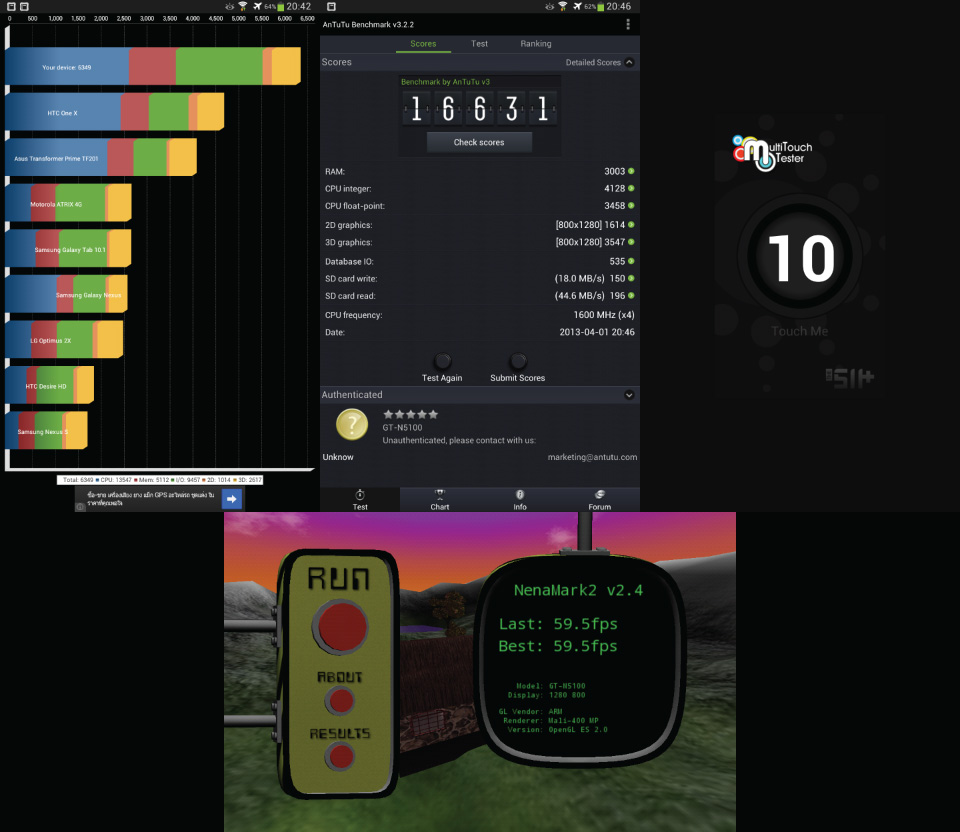Click the RAM score 3003 row
960x832 pixels.
coord(479,171)
